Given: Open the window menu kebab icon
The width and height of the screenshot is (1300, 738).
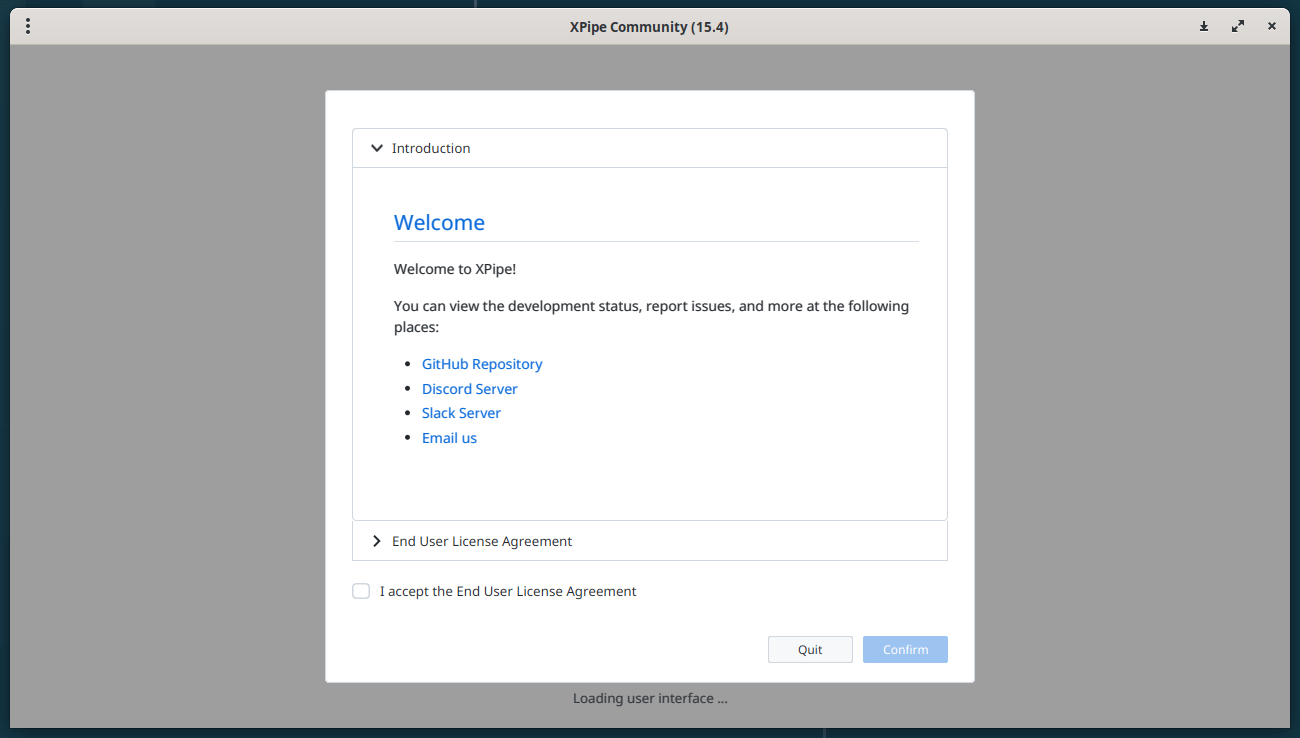Looking at the screenshot, I should pyautogui.click(x=27, y=27).
